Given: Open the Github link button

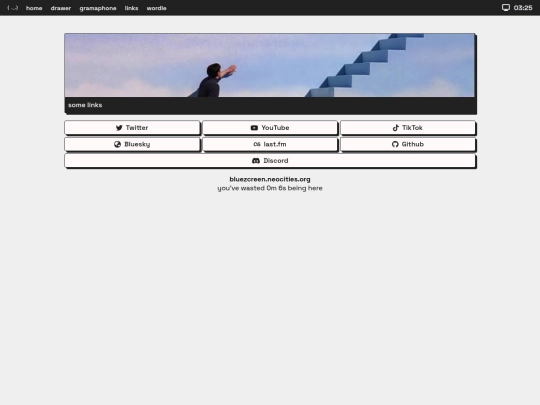Looking at the screenshot, I should coord(408,144).
